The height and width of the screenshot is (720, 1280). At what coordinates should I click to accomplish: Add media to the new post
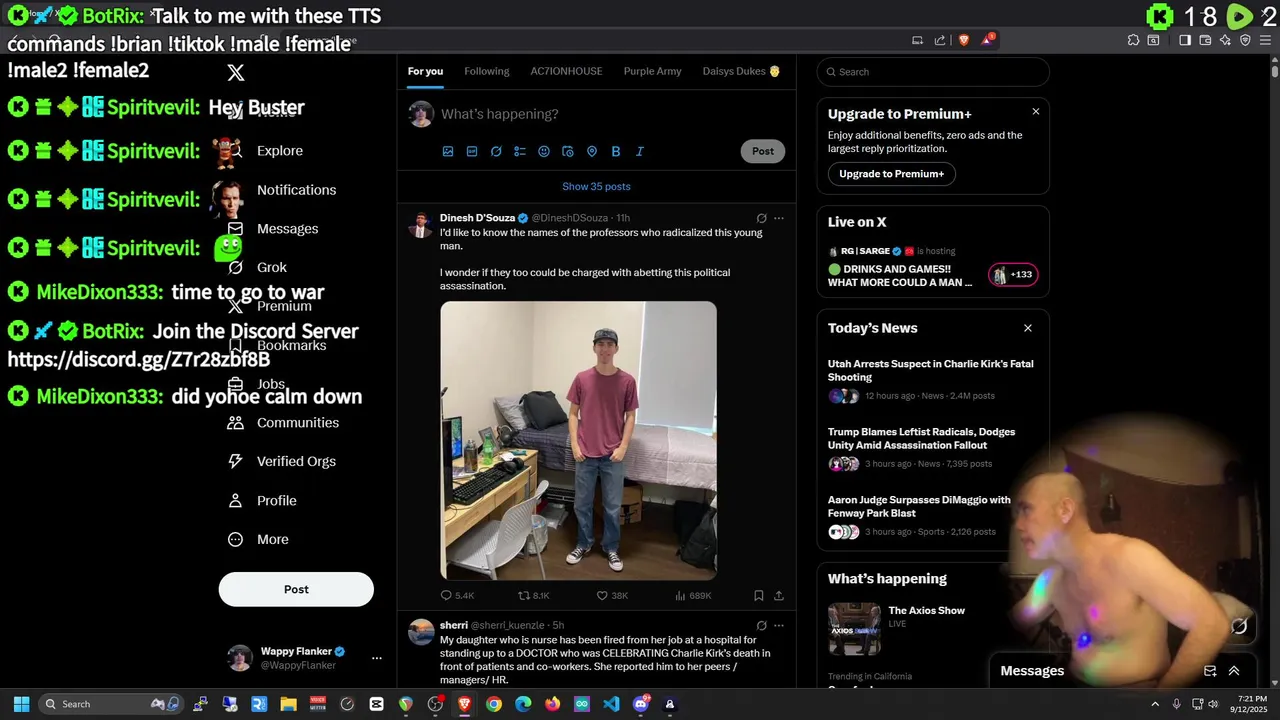pos(448,151)
